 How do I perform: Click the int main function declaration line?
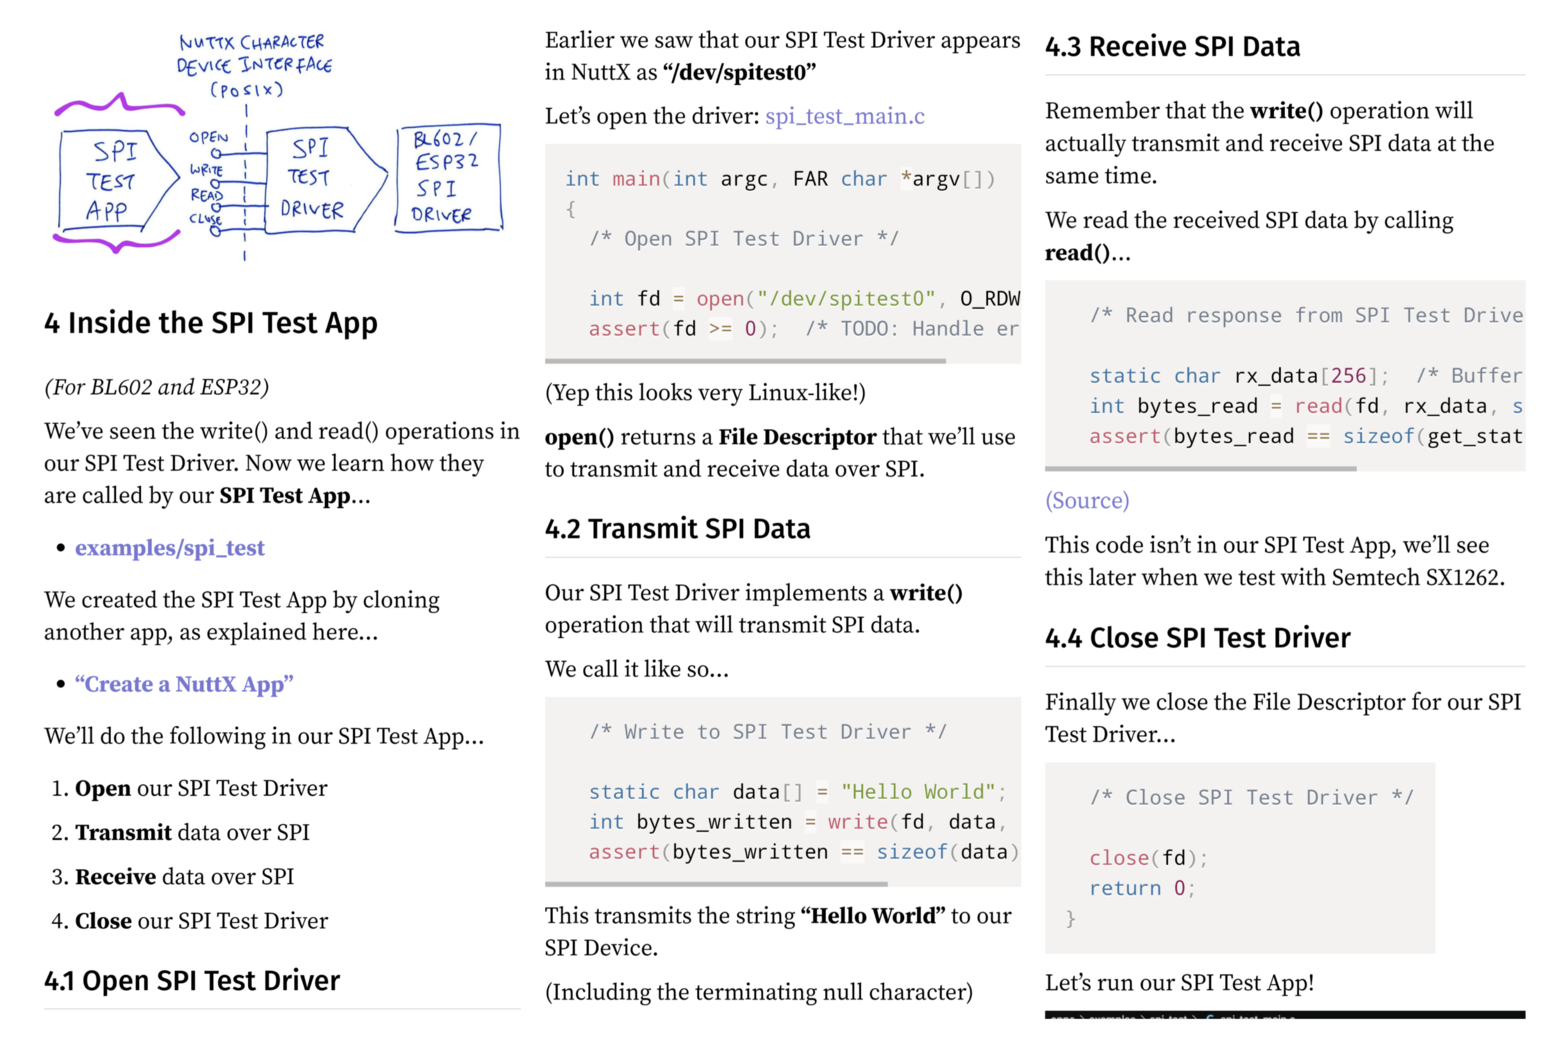tap(780, 179)
